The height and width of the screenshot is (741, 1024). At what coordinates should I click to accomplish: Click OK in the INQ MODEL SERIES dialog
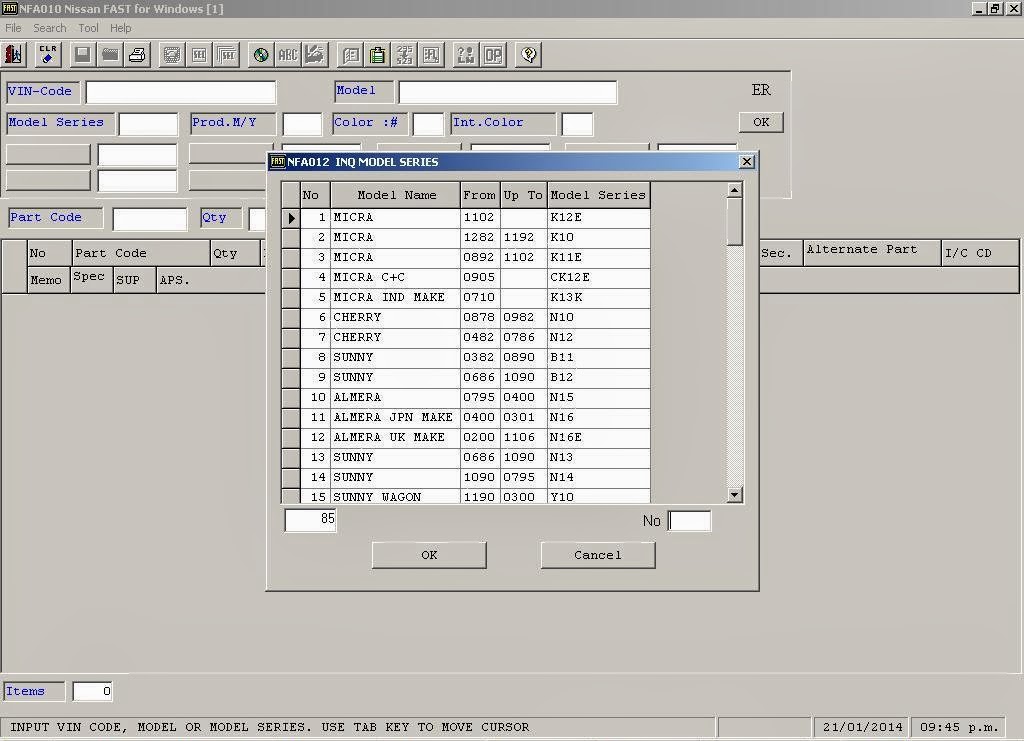click(429, 555)
